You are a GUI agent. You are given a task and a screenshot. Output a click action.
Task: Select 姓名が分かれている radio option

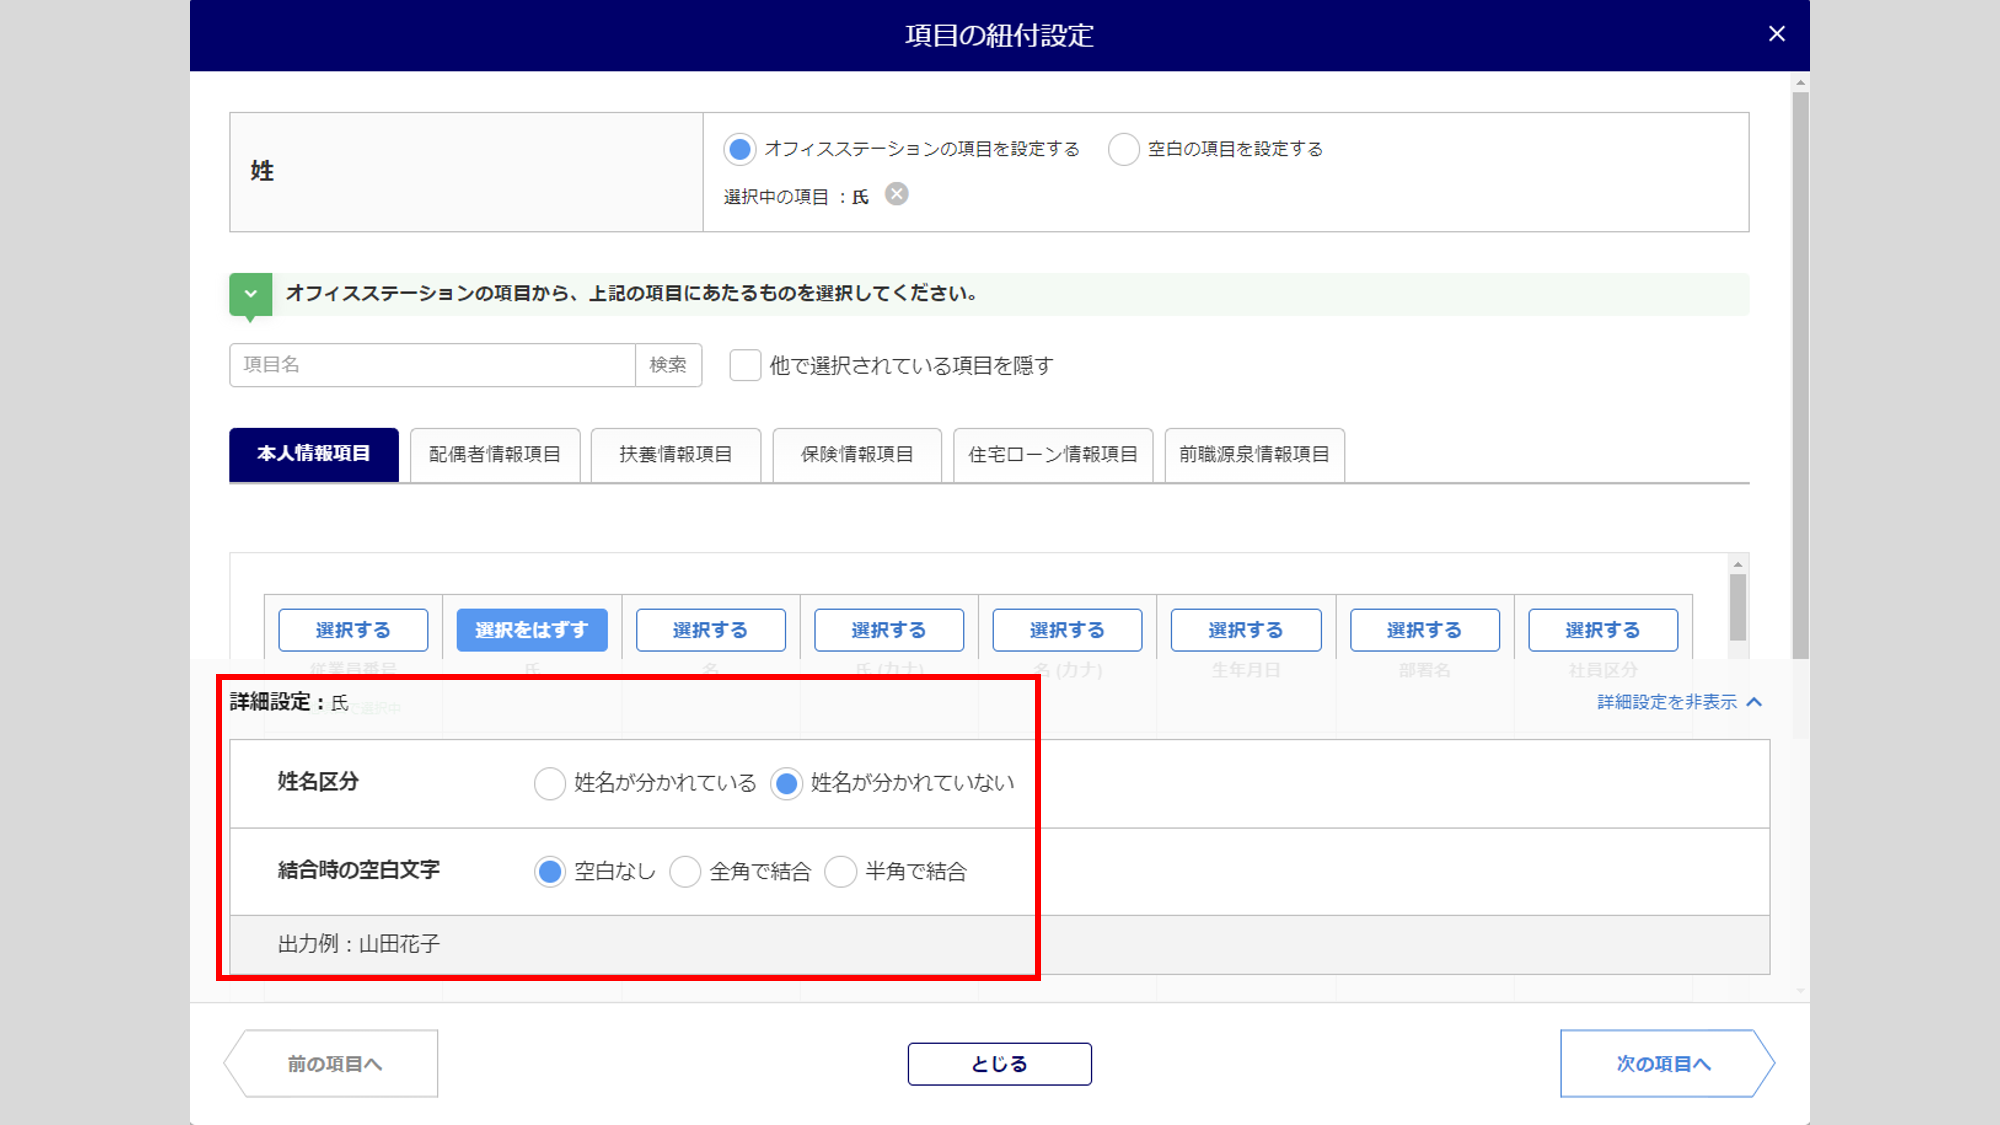pos(550,783)
